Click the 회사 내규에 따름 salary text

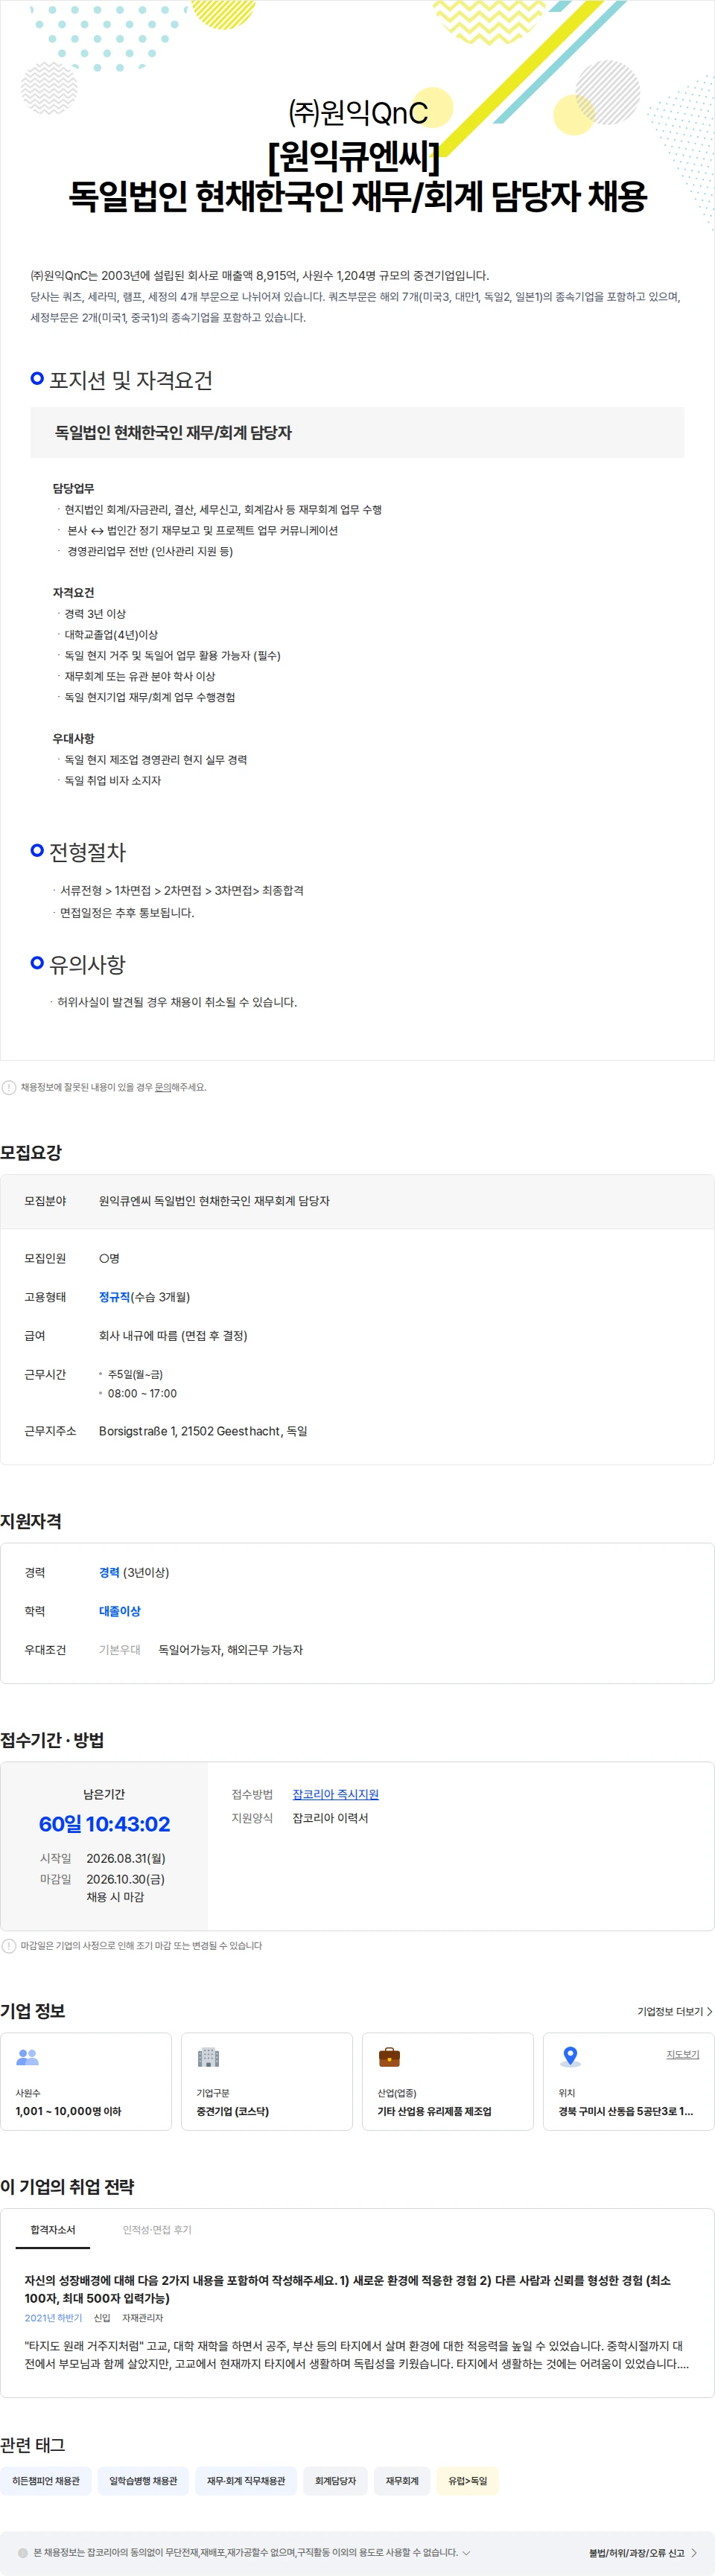pyautogui.click(x=173, y=1335)
